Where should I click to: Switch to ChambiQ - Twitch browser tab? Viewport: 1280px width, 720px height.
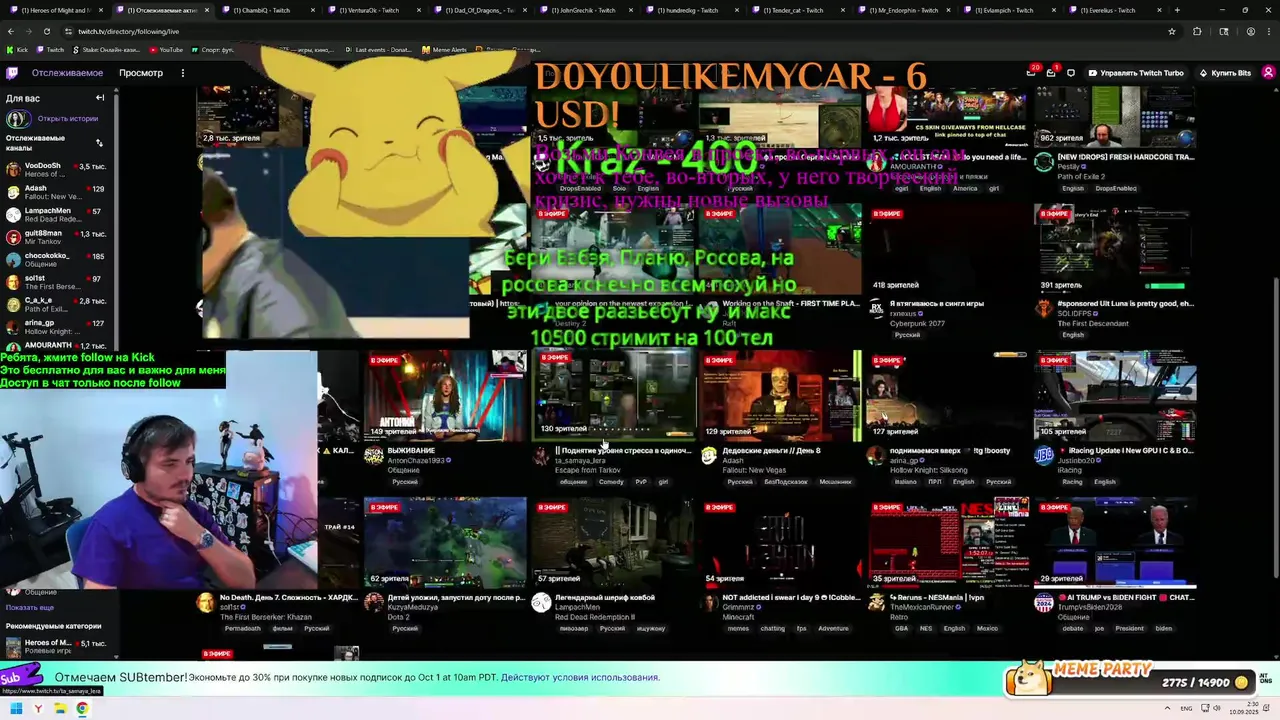click(x=267, y=10)
